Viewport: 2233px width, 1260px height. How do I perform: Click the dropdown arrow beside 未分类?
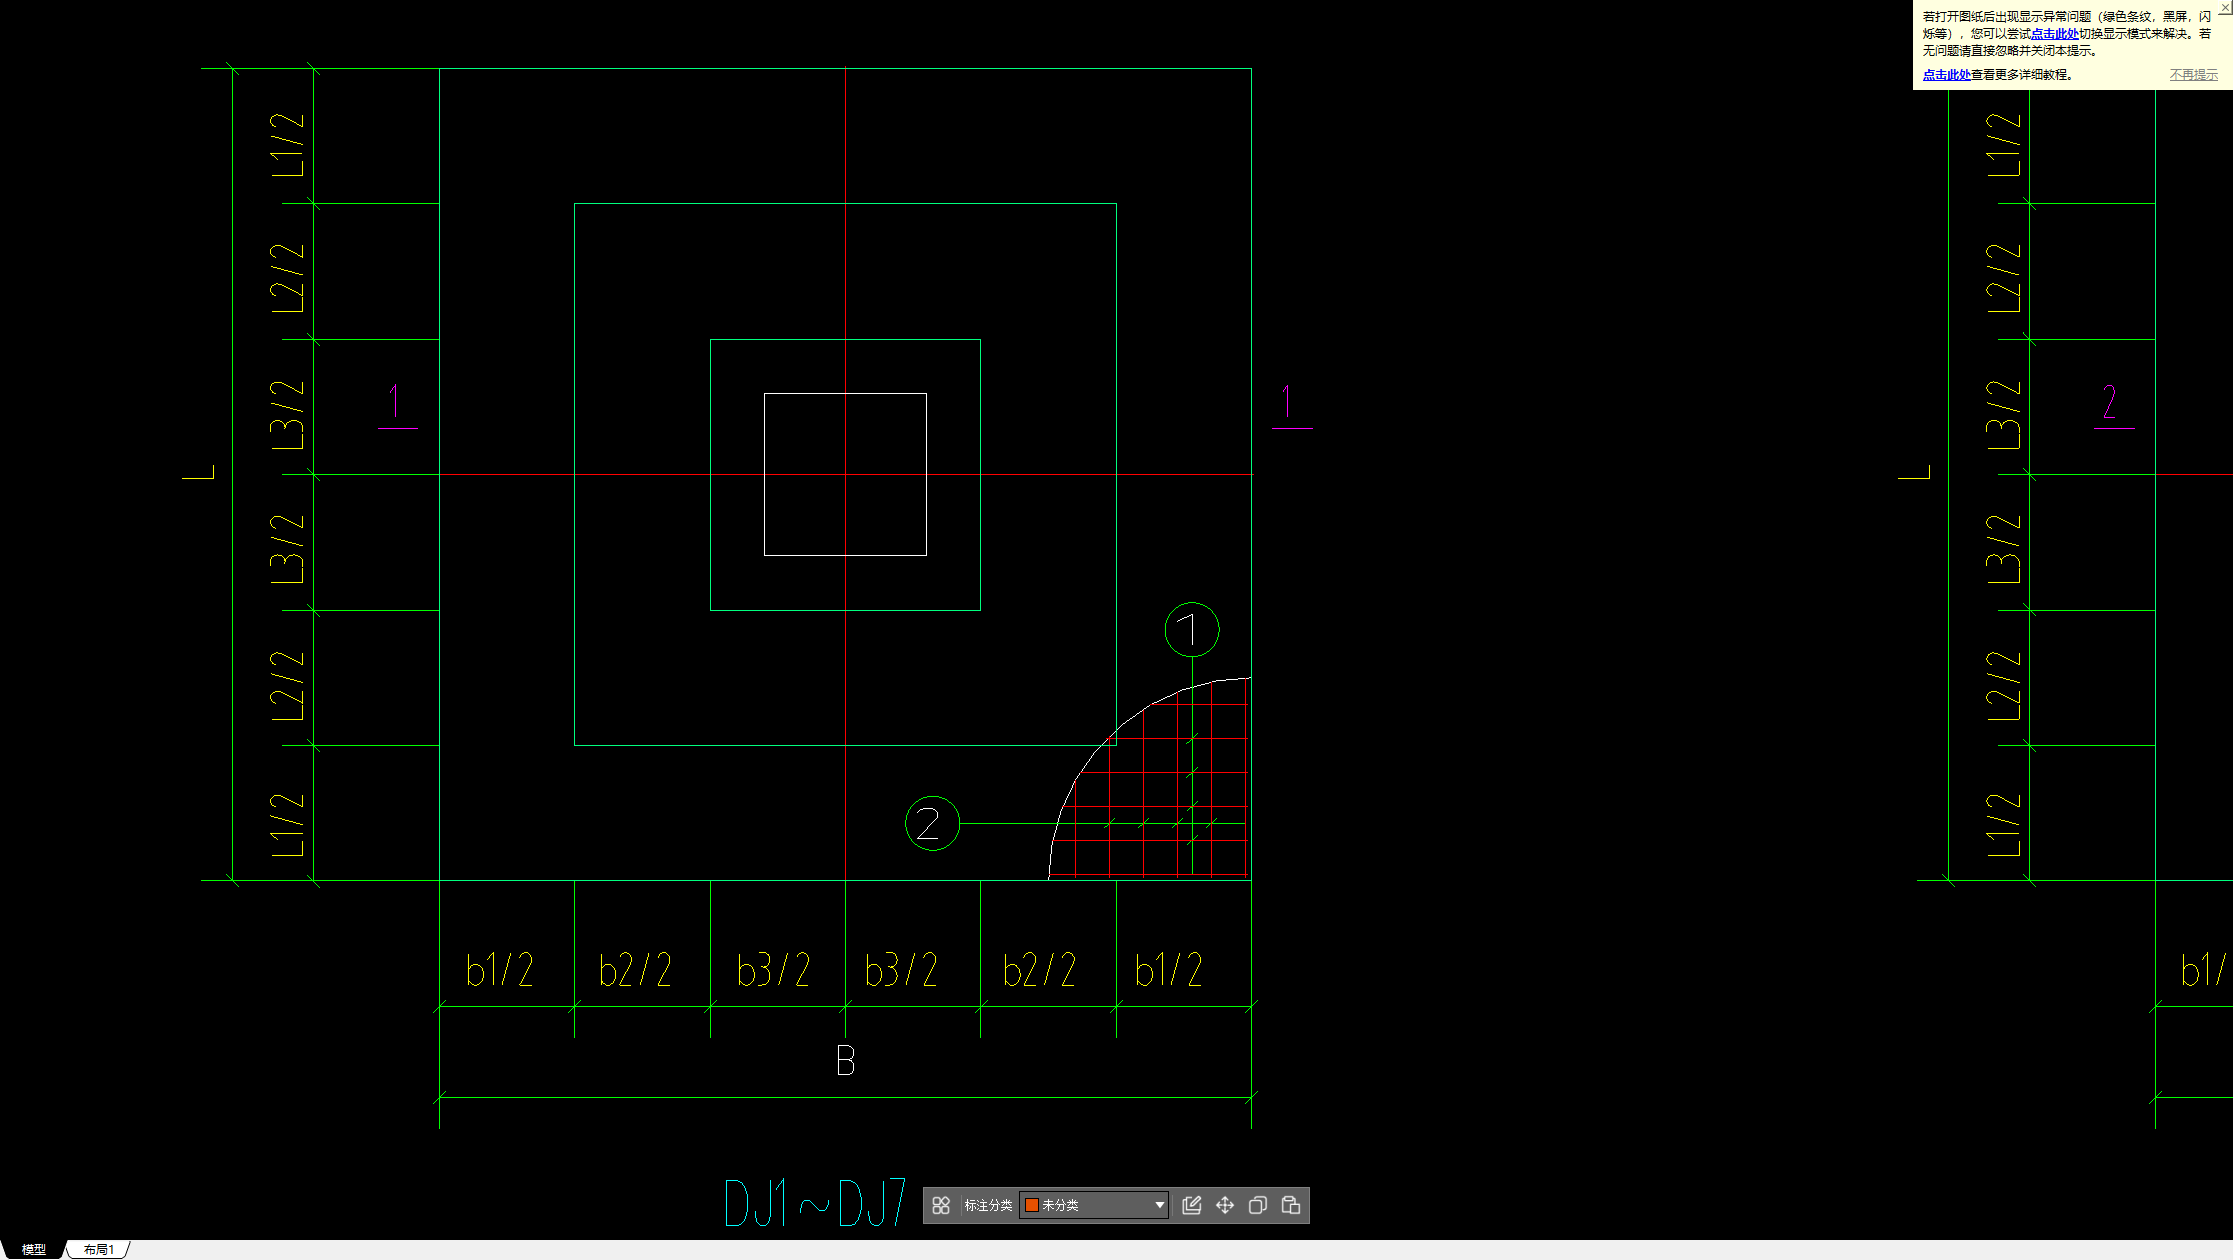[1160, 1205]
